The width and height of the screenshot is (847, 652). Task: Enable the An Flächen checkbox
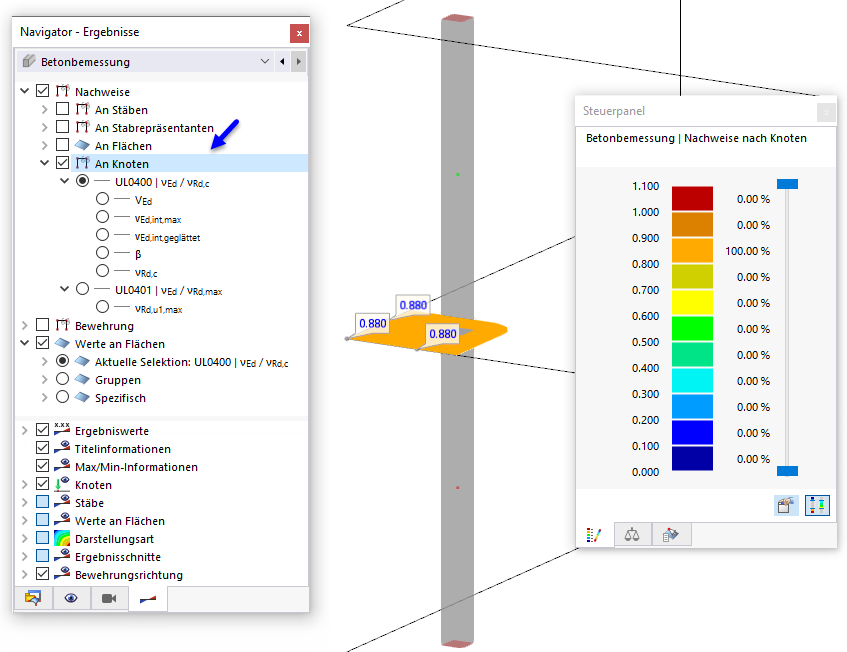(x=63, y=145)
